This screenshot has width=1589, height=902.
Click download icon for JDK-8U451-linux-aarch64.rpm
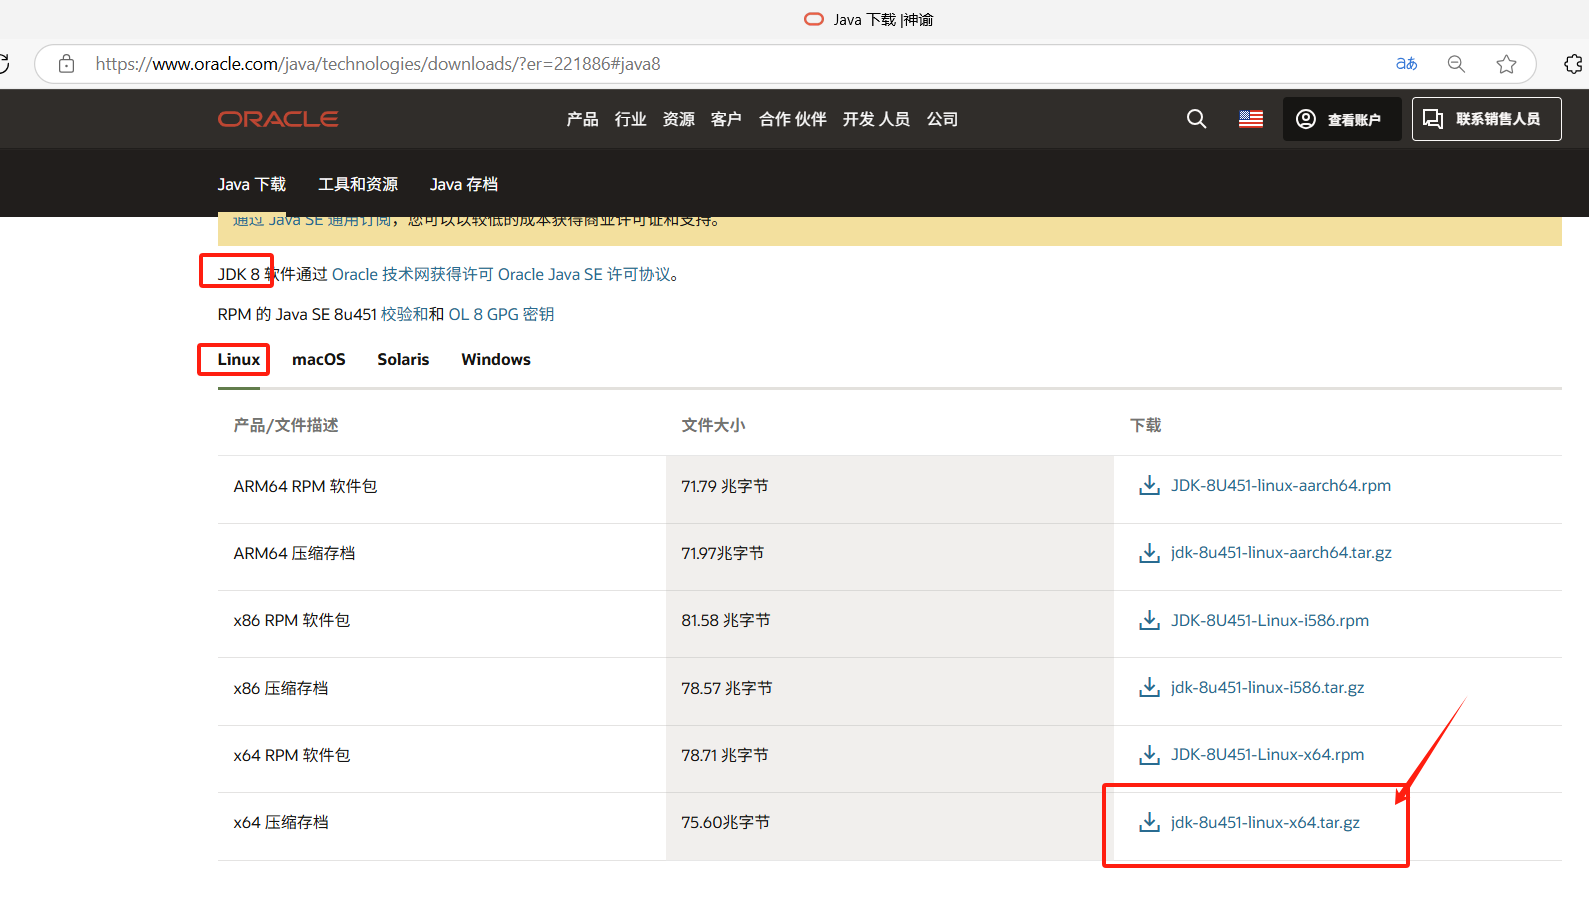pyautogui.click(x=1149, y=486)
